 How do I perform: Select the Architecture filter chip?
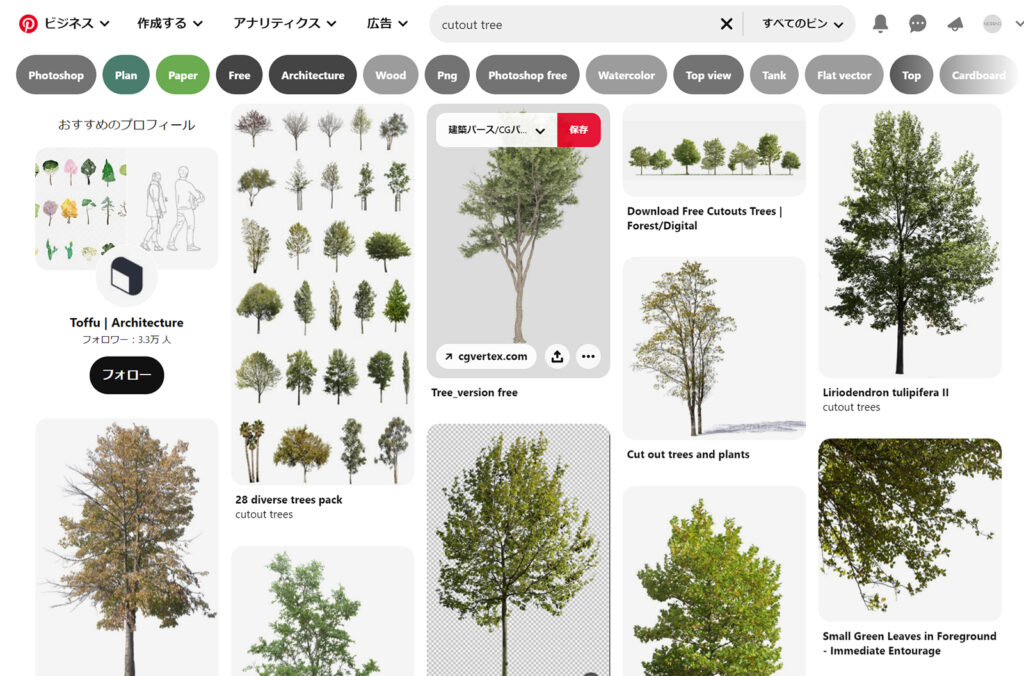[x=313, y=75]
